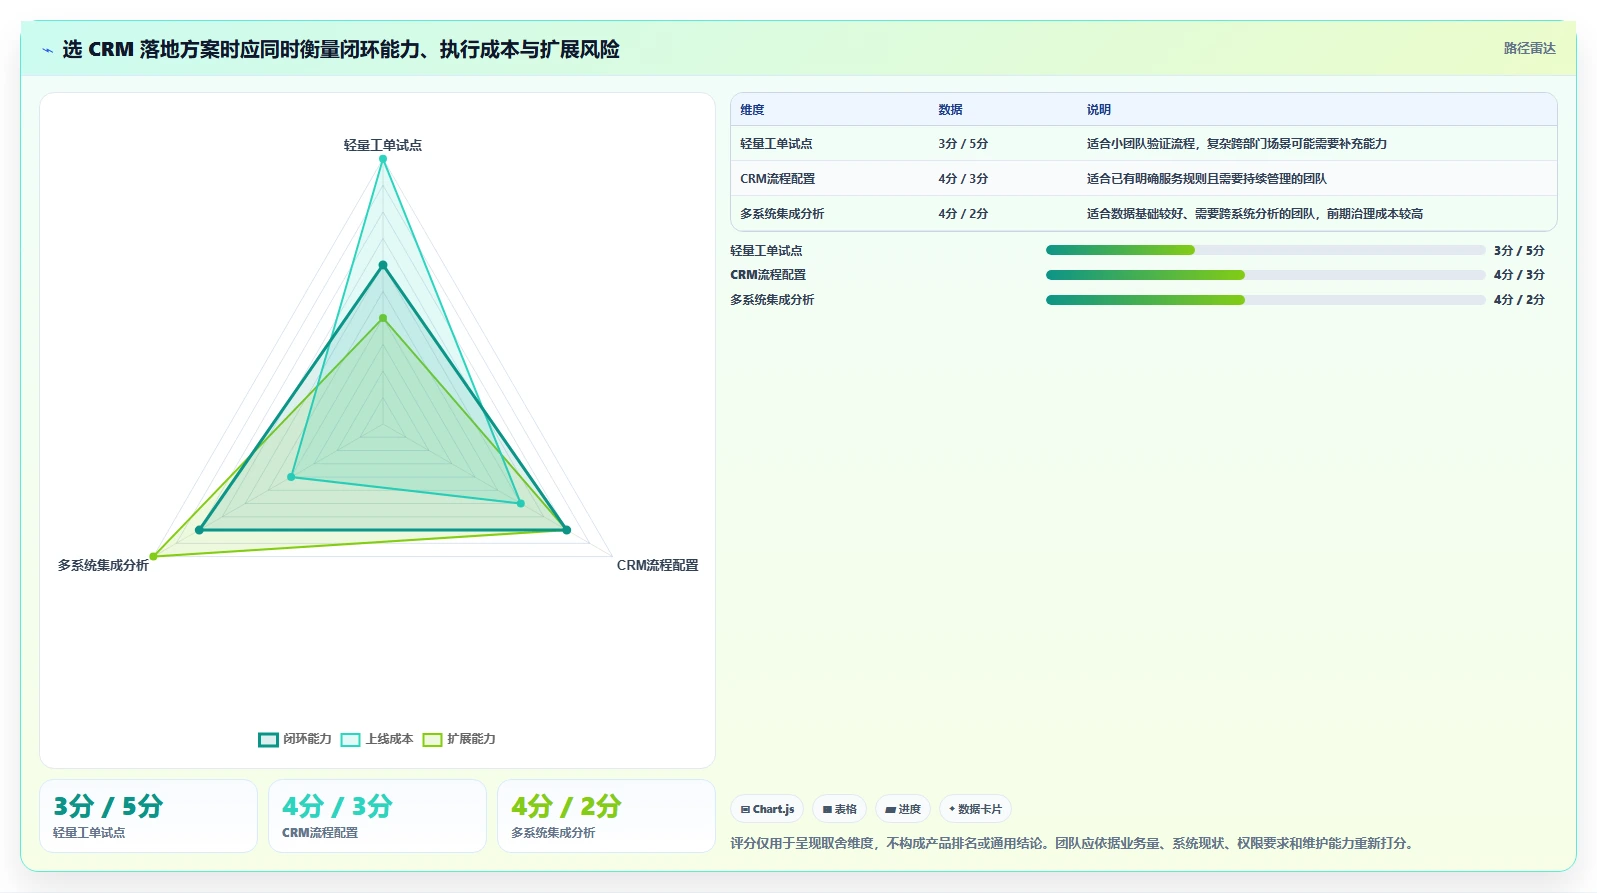Click the blue icon before the CRM title

(47, 50)
